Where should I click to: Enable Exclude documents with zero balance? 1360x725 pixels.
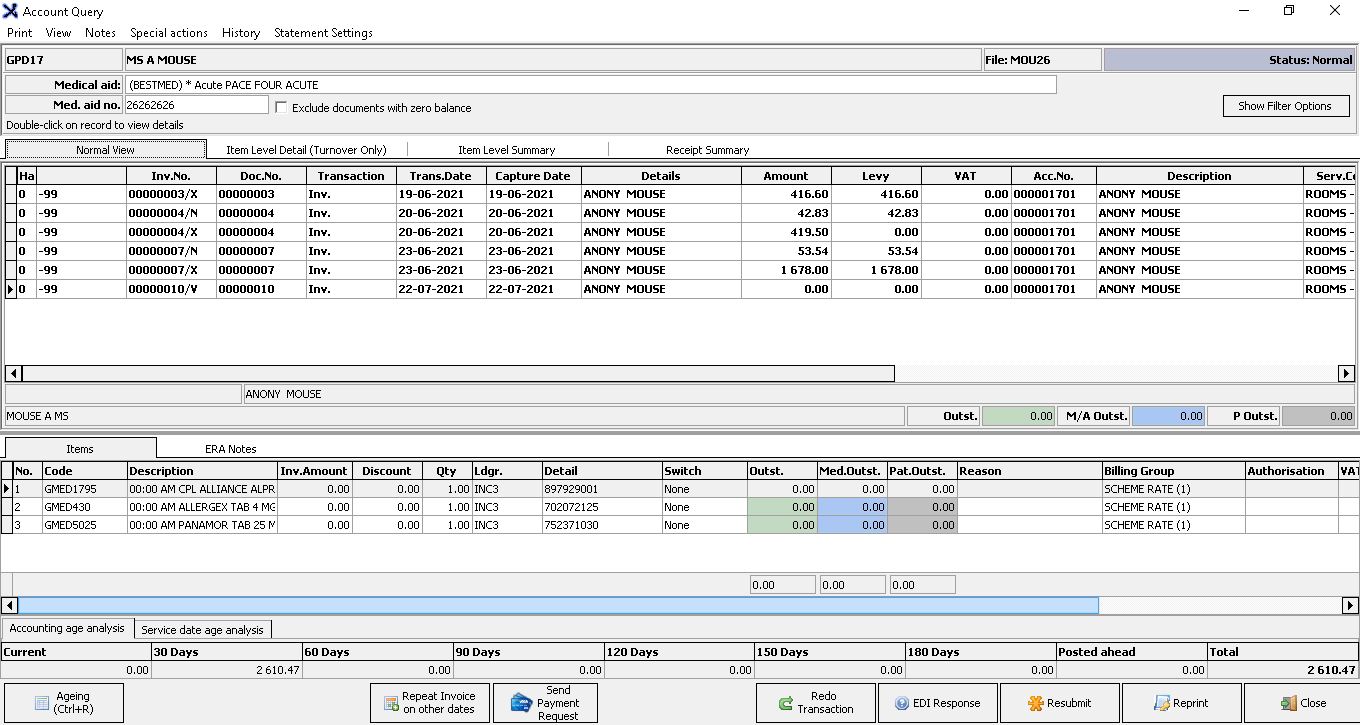click(x=281, y=107)
